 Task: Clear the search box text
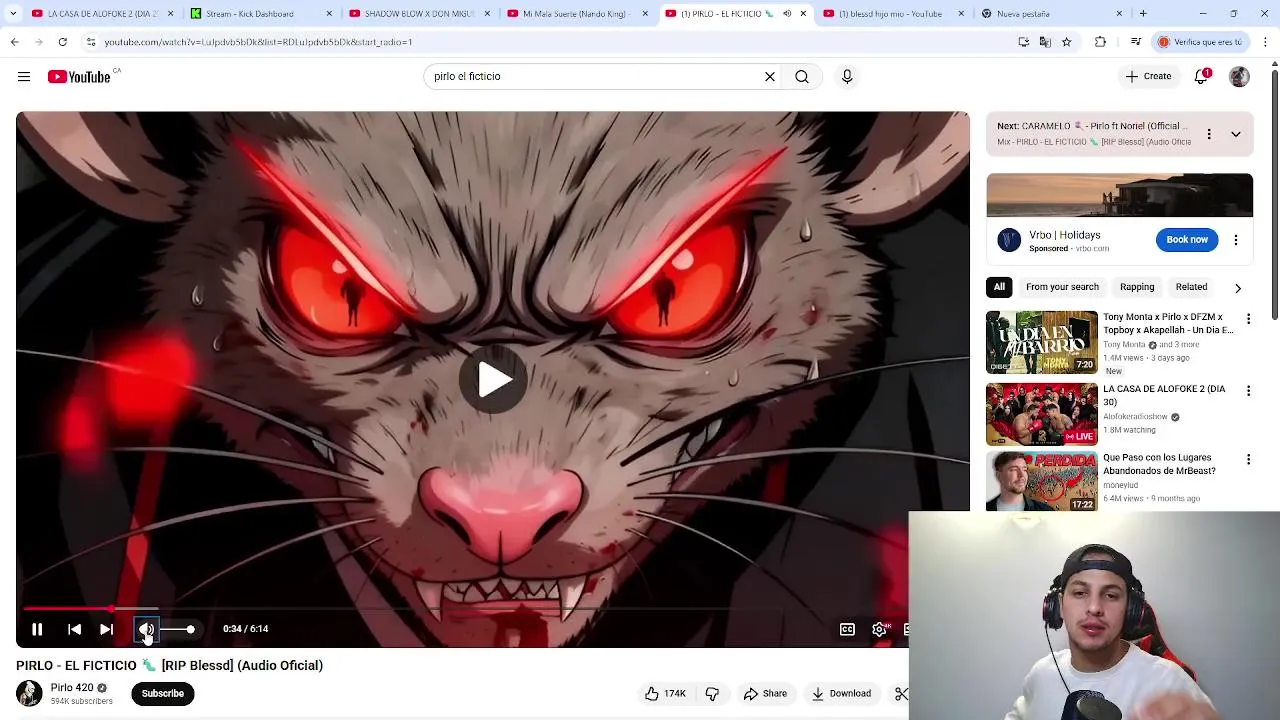tap(770, 76)
